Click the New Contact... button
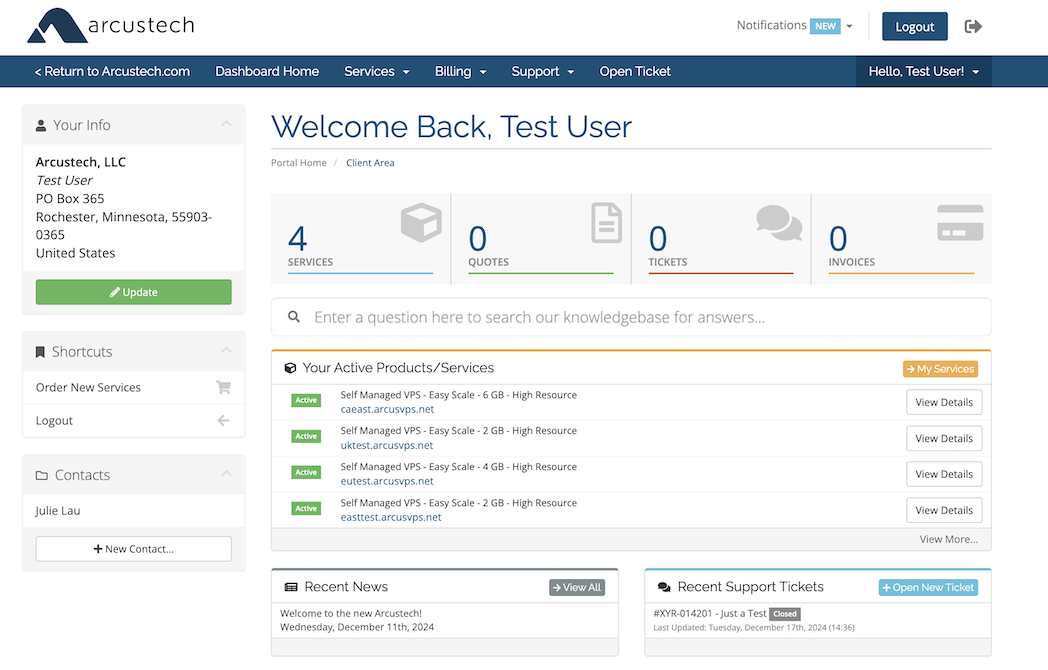This screenshot has width=1048, height=670. tap(134, 549)
